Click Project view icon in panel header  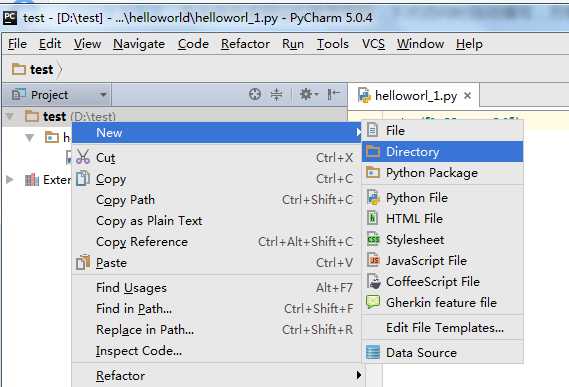19,95
